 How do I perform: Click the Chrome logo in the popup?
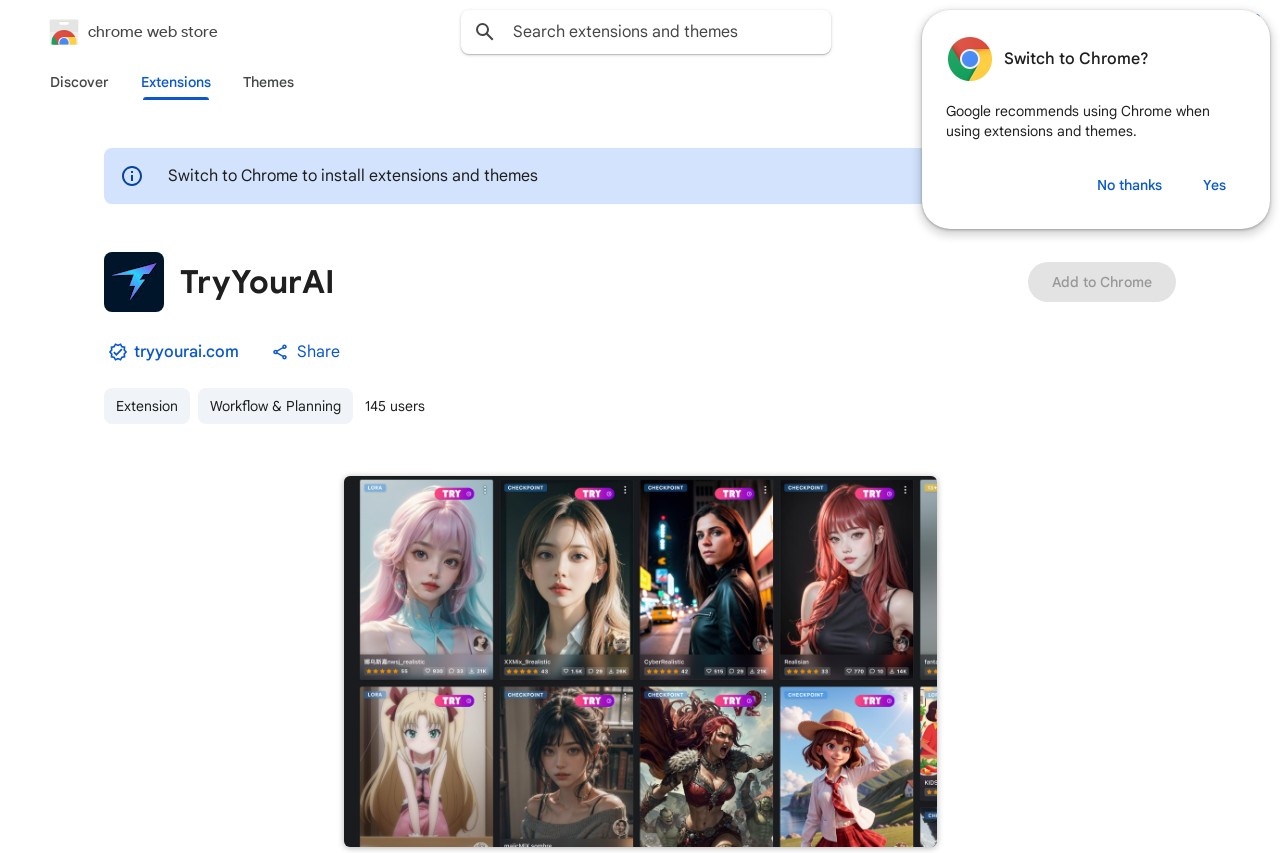pyautogui.click(x=970, y=59)
